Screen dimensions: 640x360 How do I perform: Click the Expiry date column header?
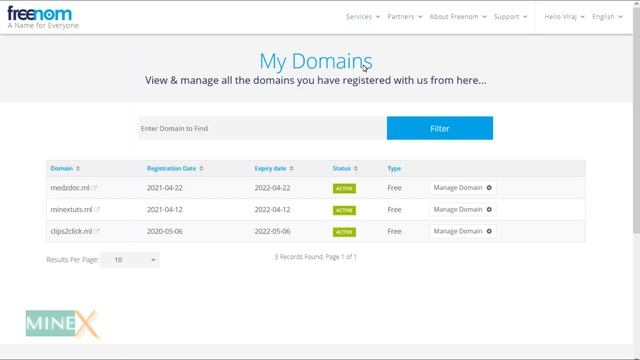point(270,169)
